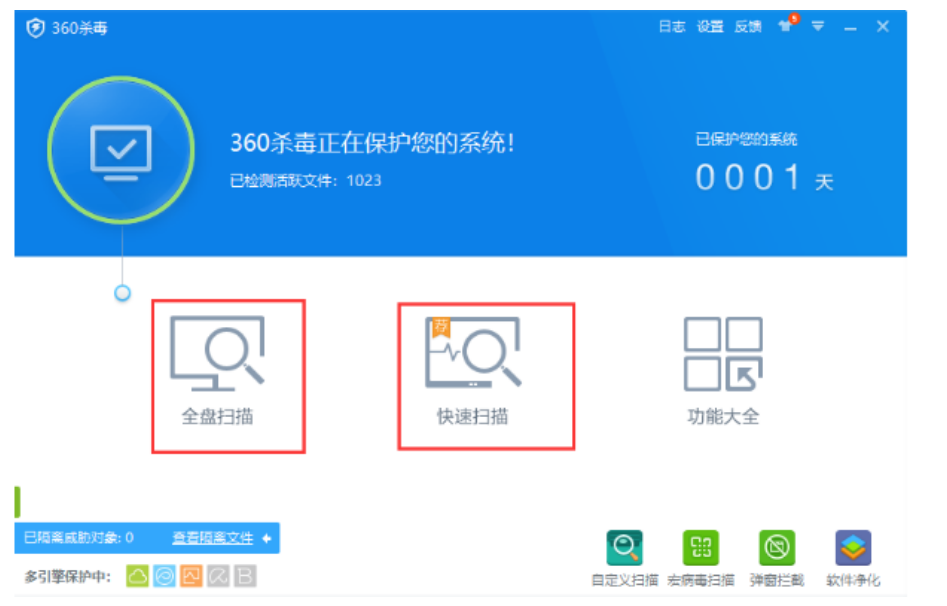Open the main menu dropdown in title bar
Viewport: 947px width, 606px height.
tap(818, 27)
